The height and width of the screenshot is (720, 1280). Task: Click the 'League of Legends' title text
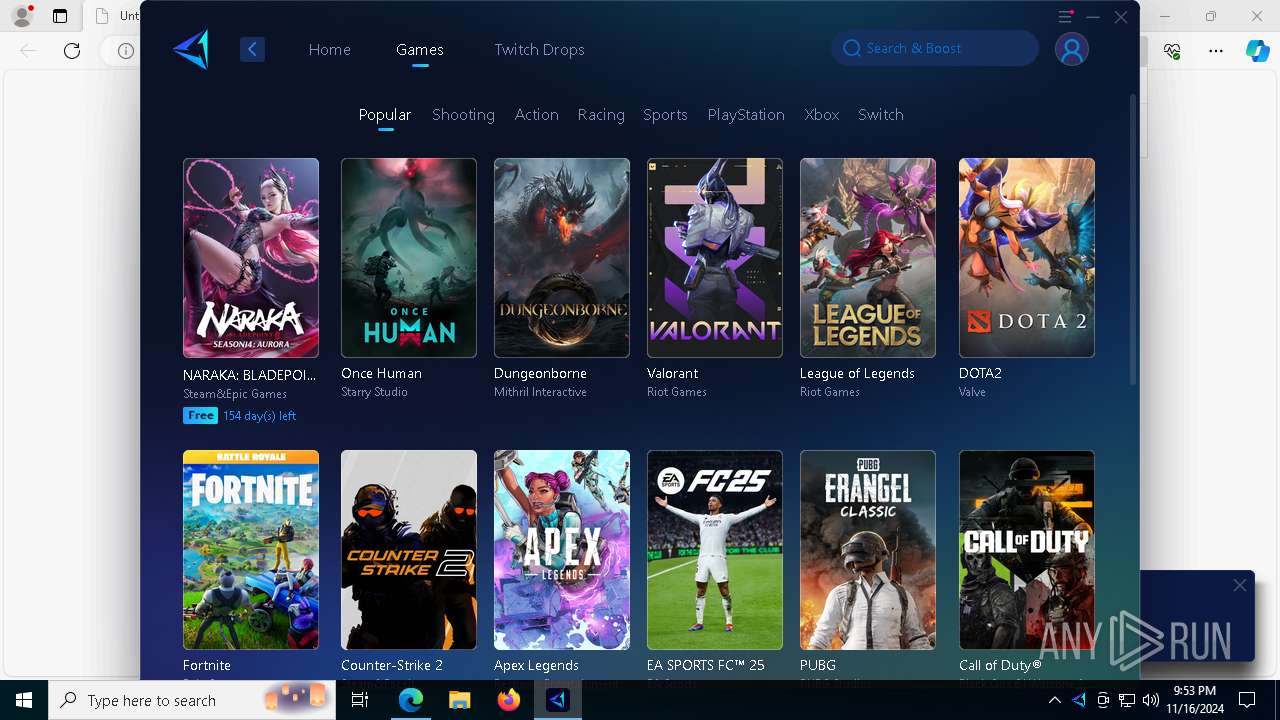[857, 373]
